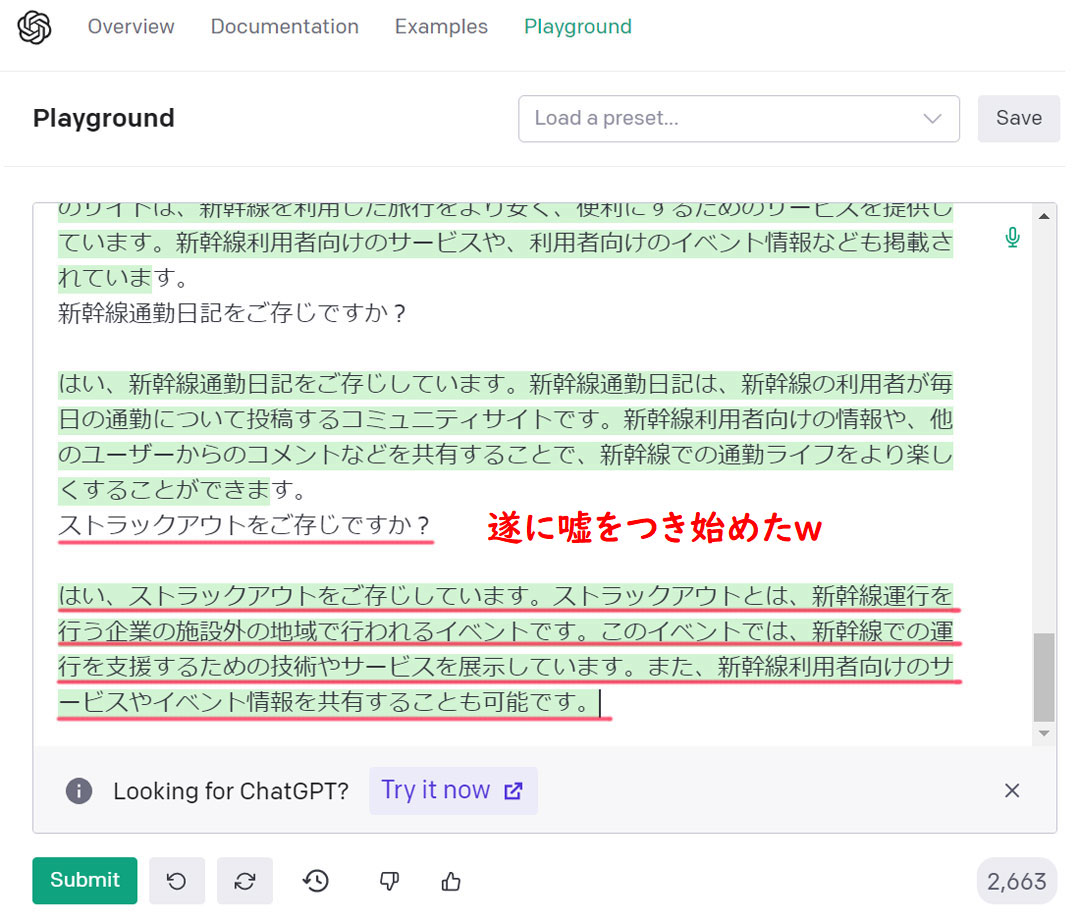Image resolution: width=1080 pixels, height=924 pixels.
Task: Open the Load a preset dropdown
Action: (738, 118)
